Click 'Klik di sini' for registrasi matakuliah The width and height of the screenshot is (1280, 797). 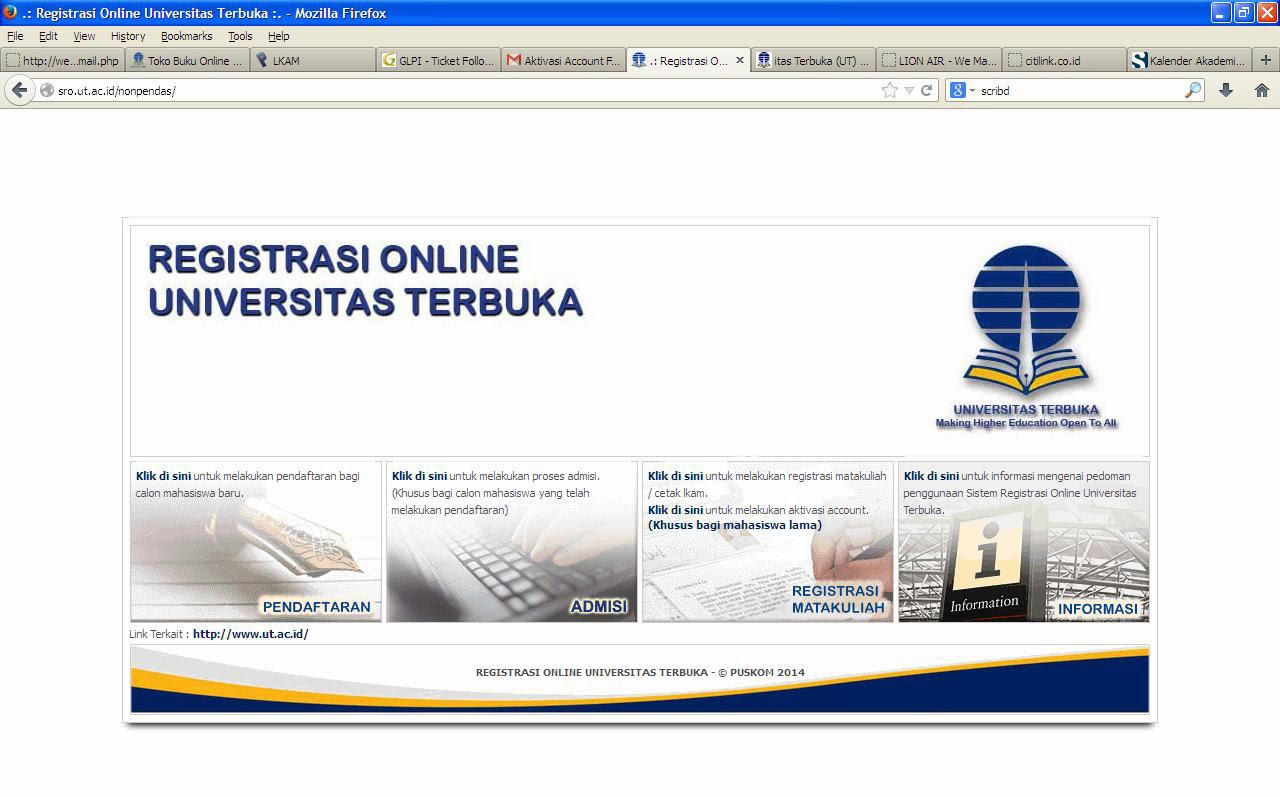tap(675, 476)
